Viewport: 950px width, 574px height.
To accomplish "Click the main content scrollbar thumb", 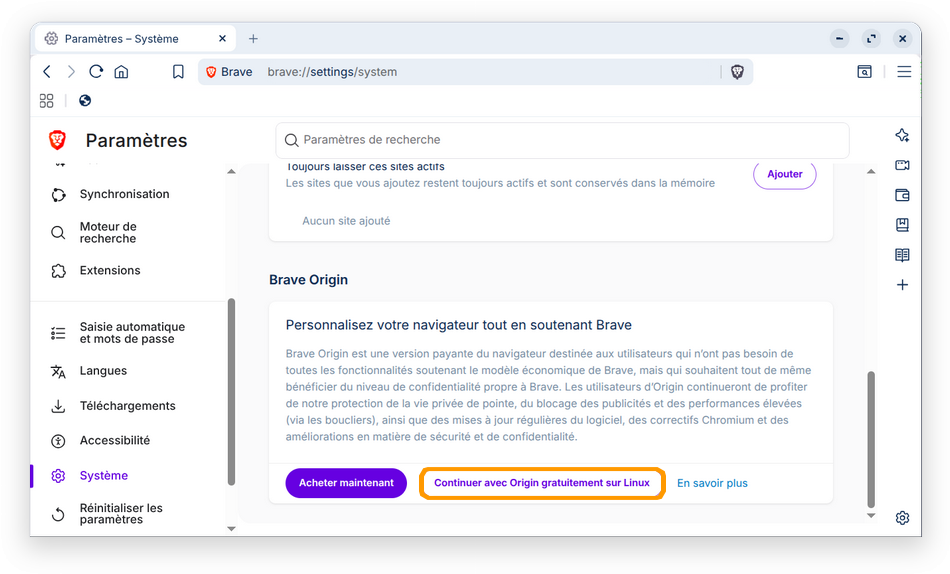I will tap(871, 439).
